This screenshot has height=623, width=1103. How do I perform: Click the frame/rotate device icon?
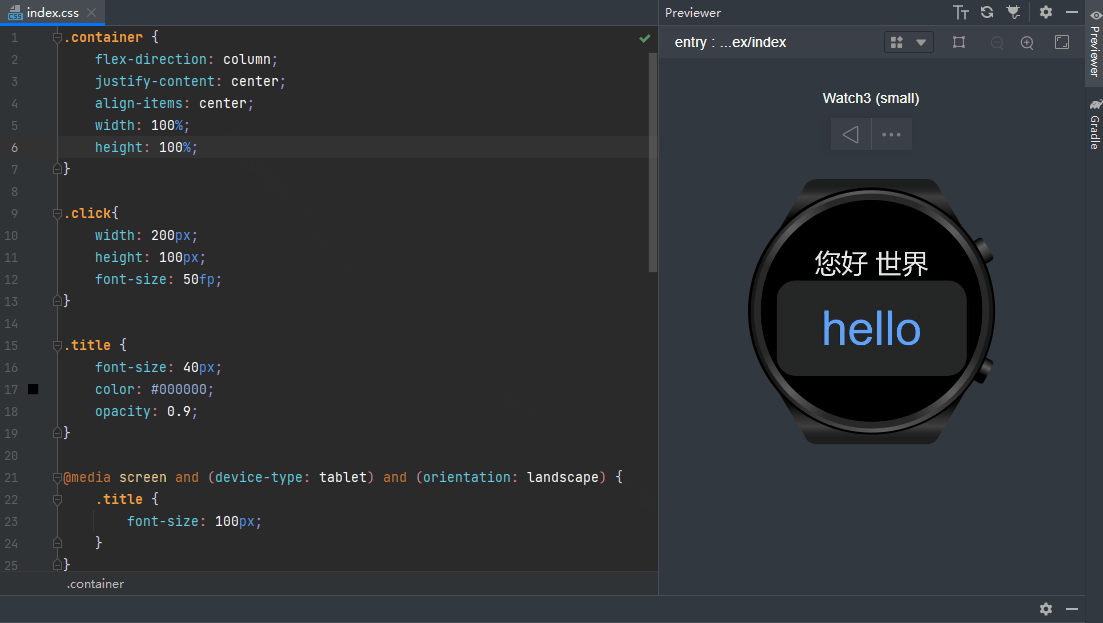959,42
